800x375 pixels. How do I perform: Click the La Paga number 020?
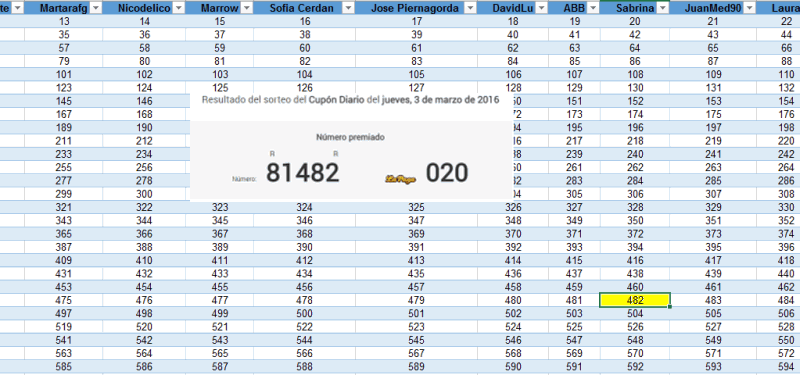pyautogui.click(x=447, y=172)
